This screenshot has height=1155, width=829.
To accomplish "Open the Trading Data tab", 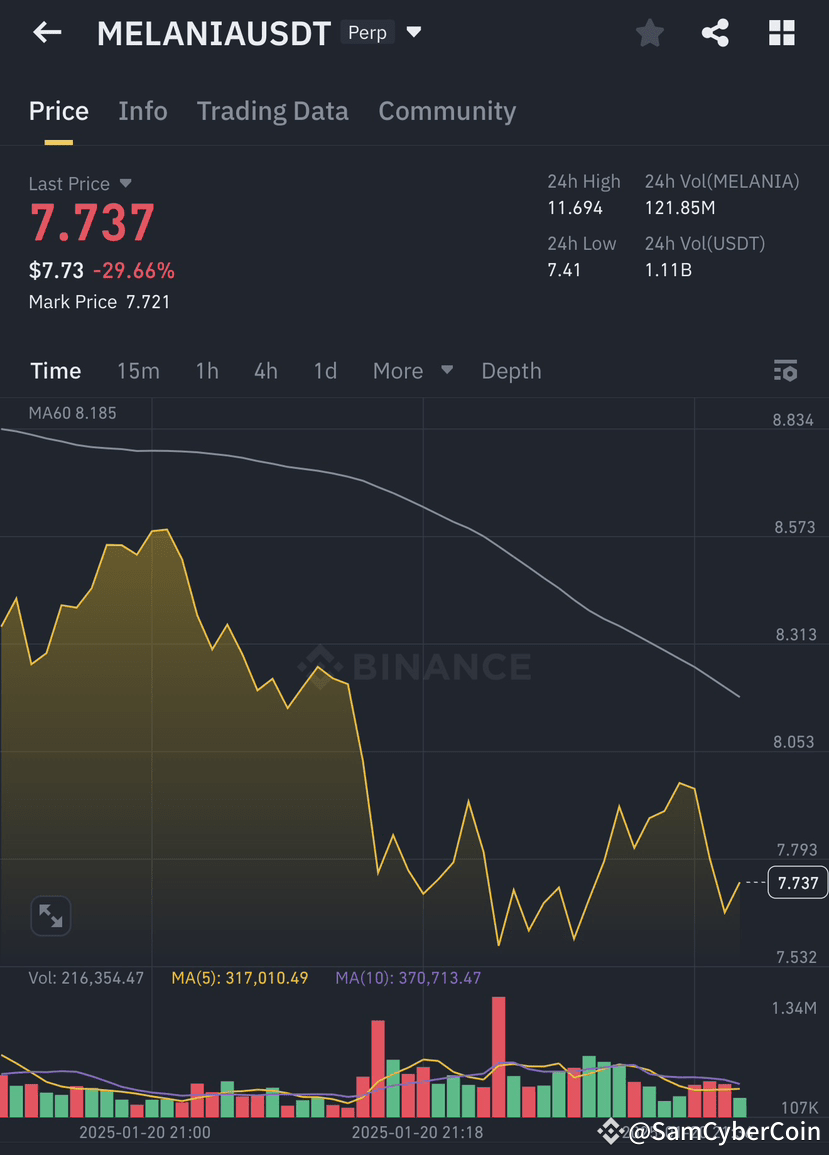I will (x=273, y=111).
